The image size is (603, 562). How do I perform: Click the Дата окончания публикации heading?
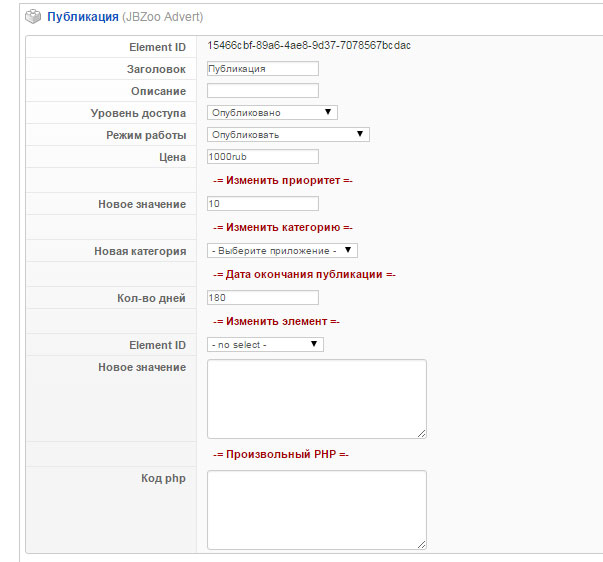[x=304, y=274]
